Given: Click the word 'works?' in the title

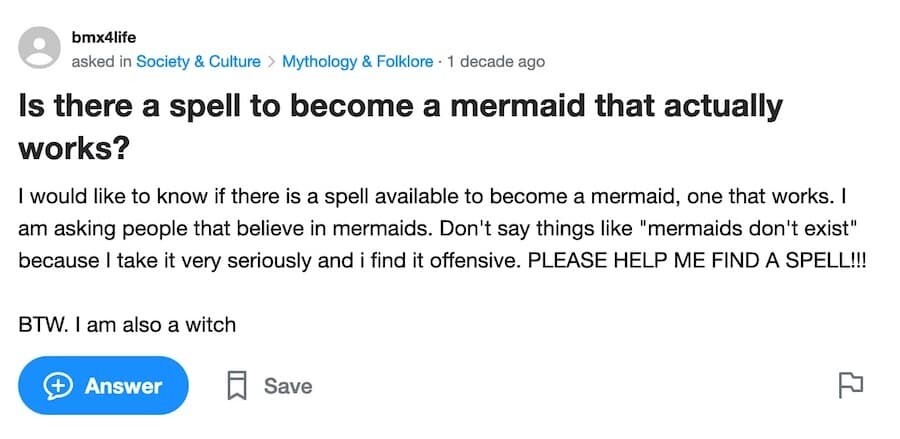Looking at the screenshot, I should [x=73, y=150].
